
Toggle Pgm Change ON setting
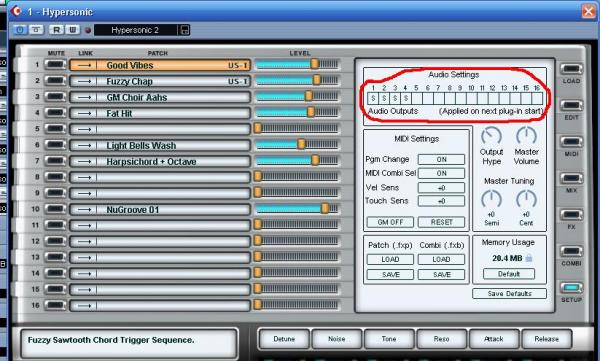coord(441,159)
